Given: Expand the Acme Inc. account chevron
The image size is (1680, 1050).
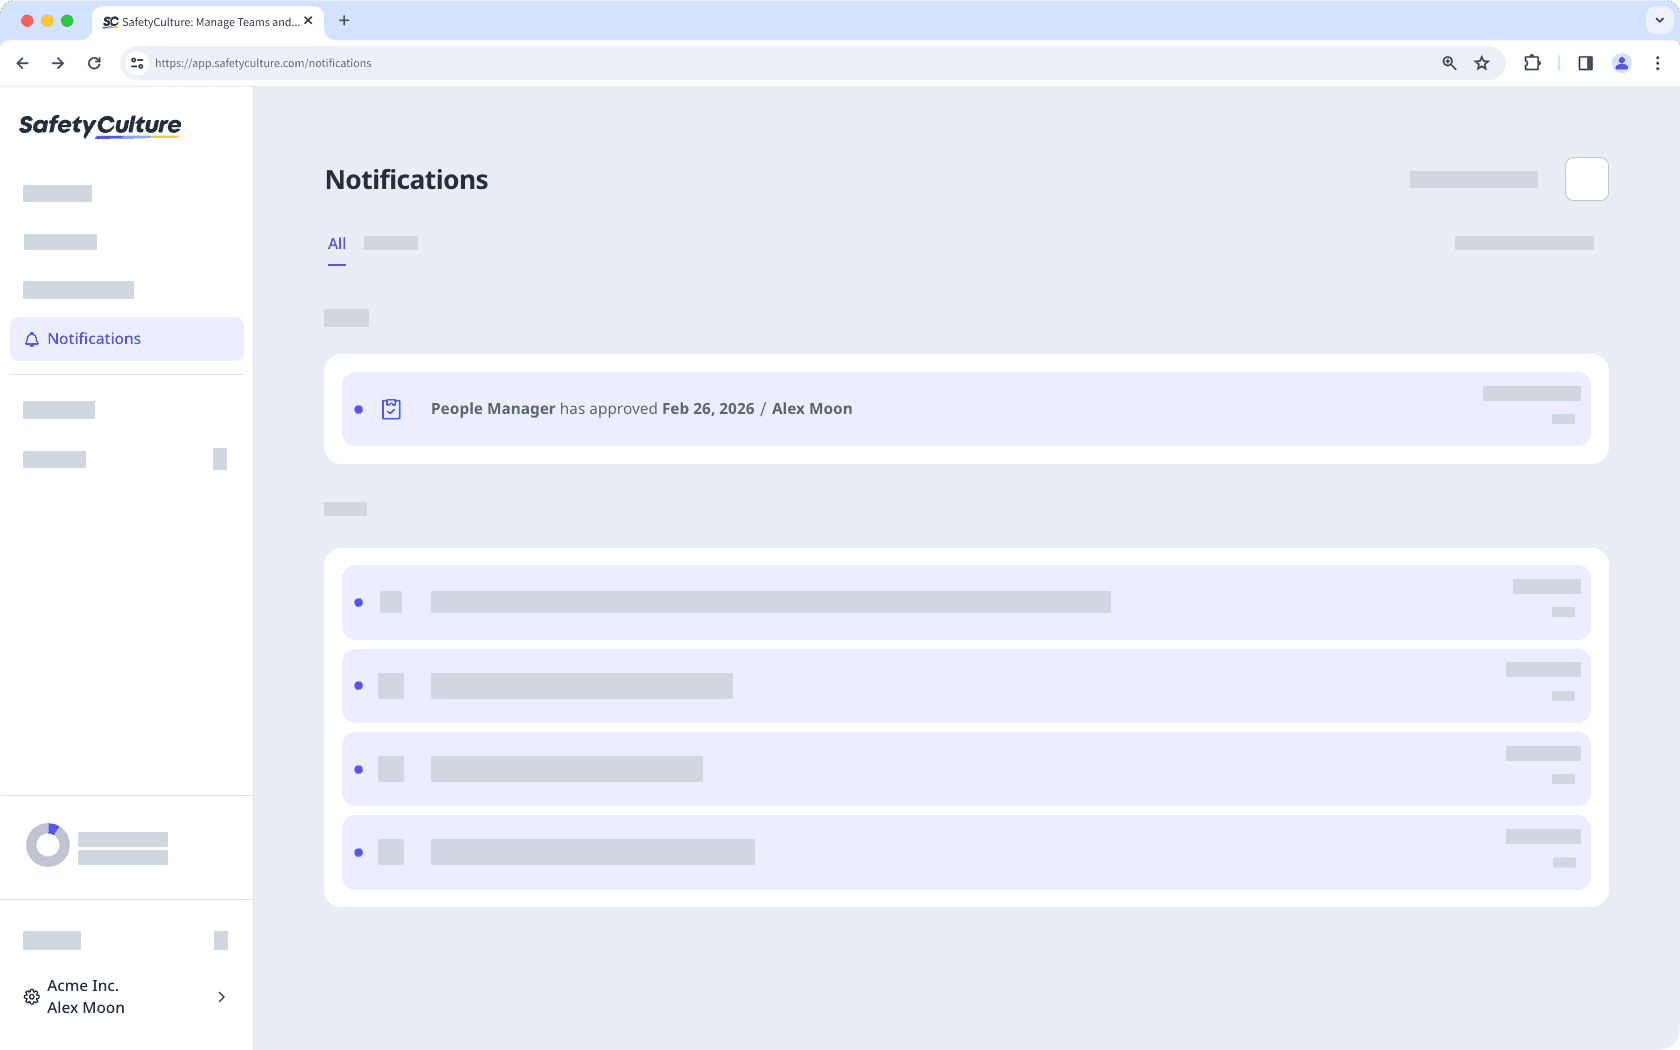Looking at the screenshot, I should pos(221,997).
